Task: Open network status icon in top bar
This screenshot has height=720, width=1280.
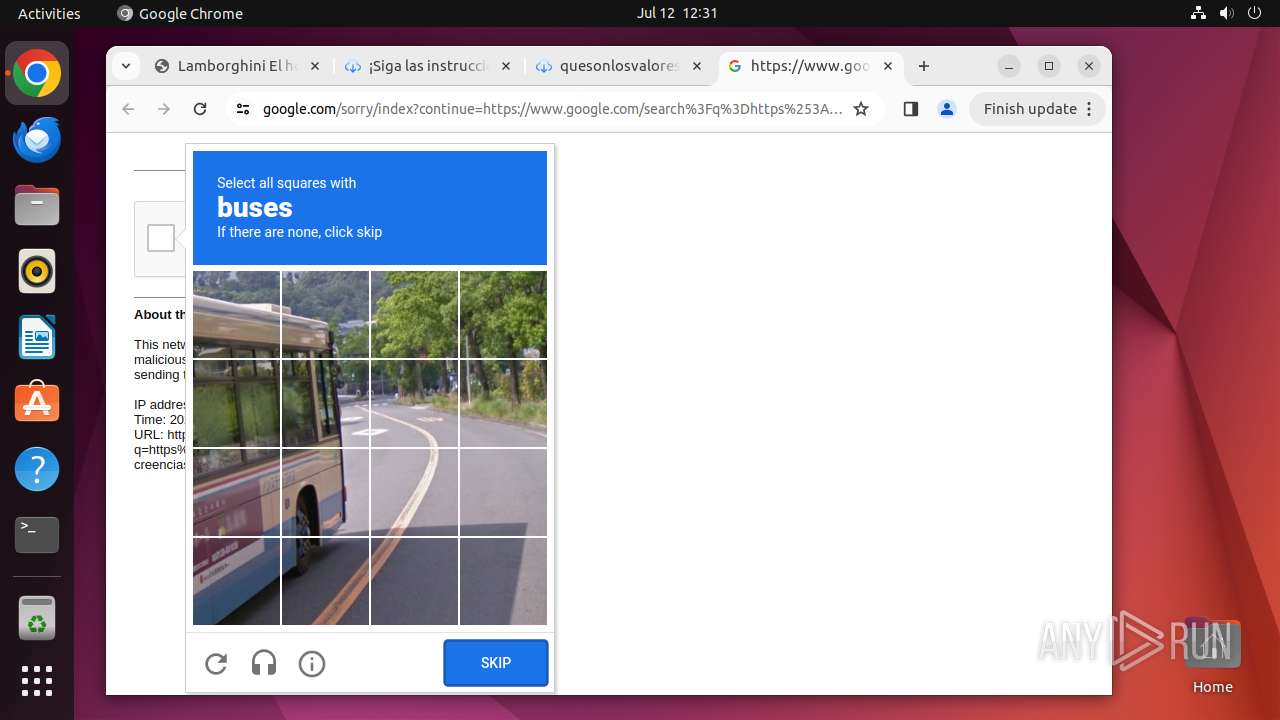Action: (1198, 13)
